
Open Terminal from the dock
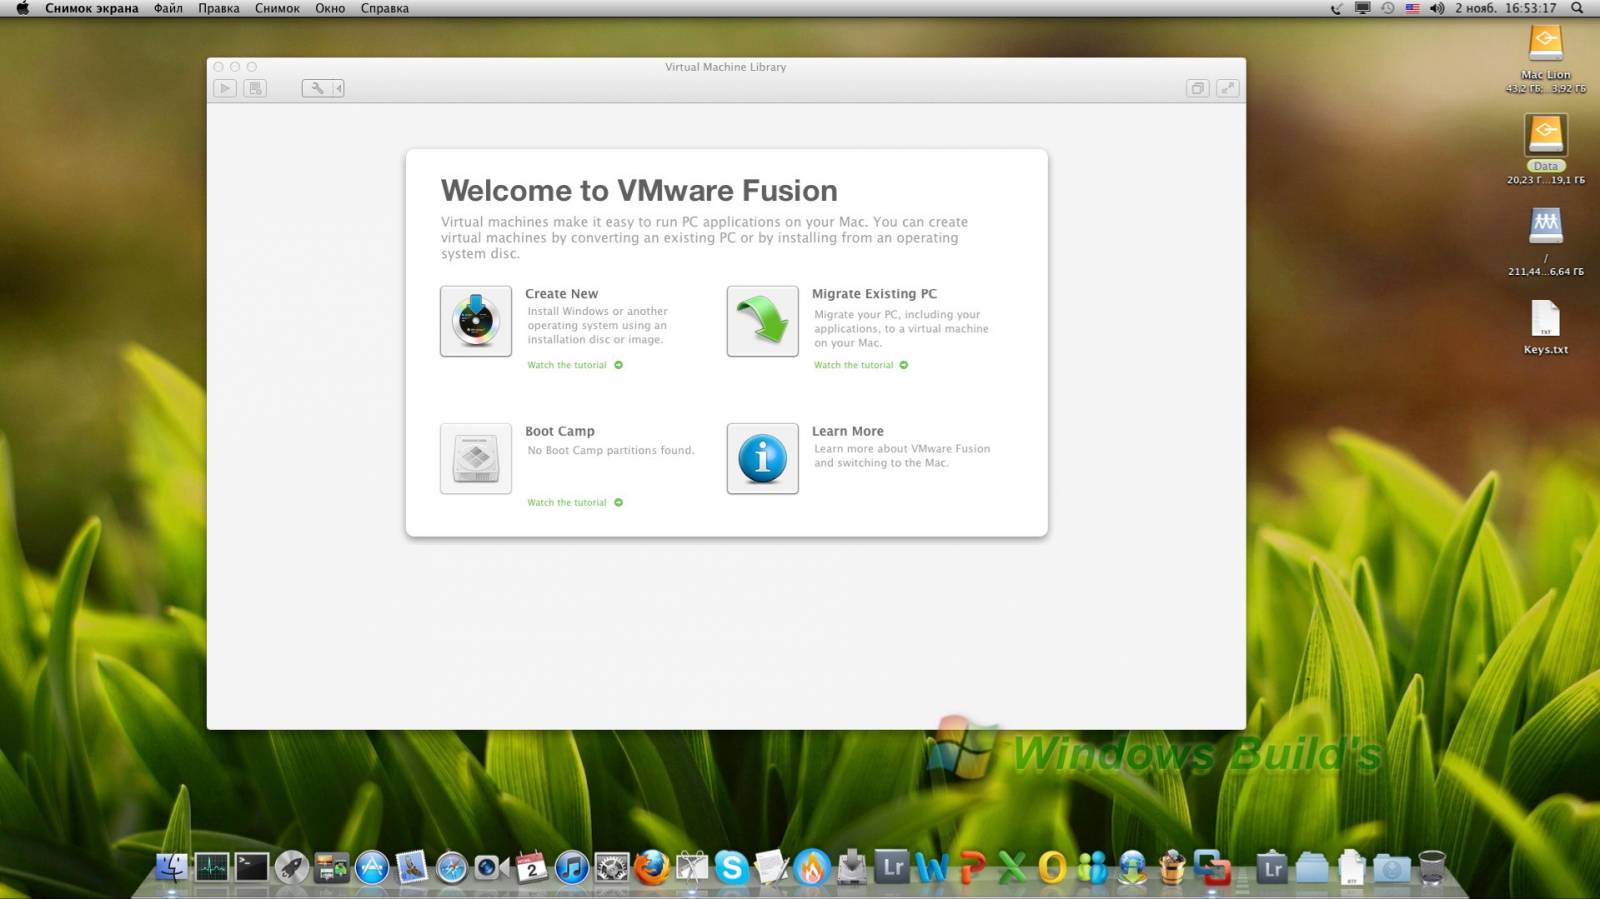point(252,867)
